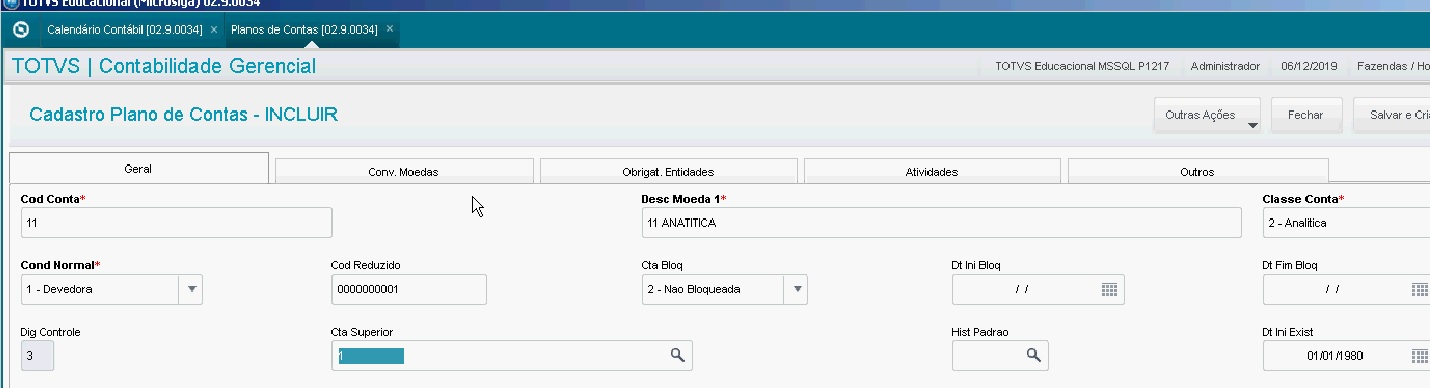Open the Classe Conta dropdown
1430x388 pixels.
click(x=1346, y=223)
